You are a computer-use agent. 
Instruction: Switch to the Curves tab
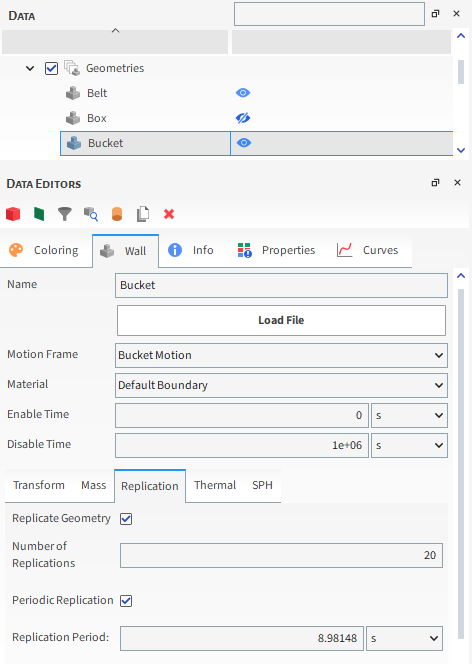(368, 250)
